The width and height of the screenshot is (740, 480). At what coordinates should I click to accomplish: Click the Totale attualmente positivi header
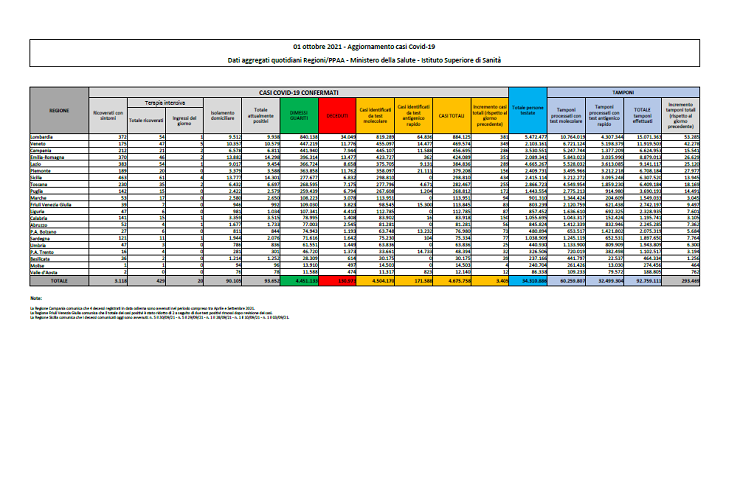pos(260,115)
